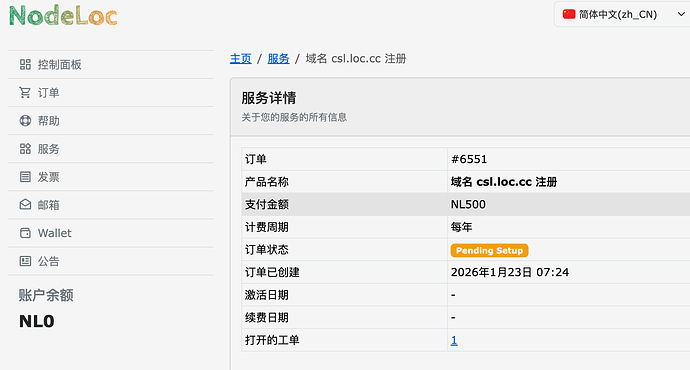Follow the 主页 breadcrumb link

(x=241, y=59)
